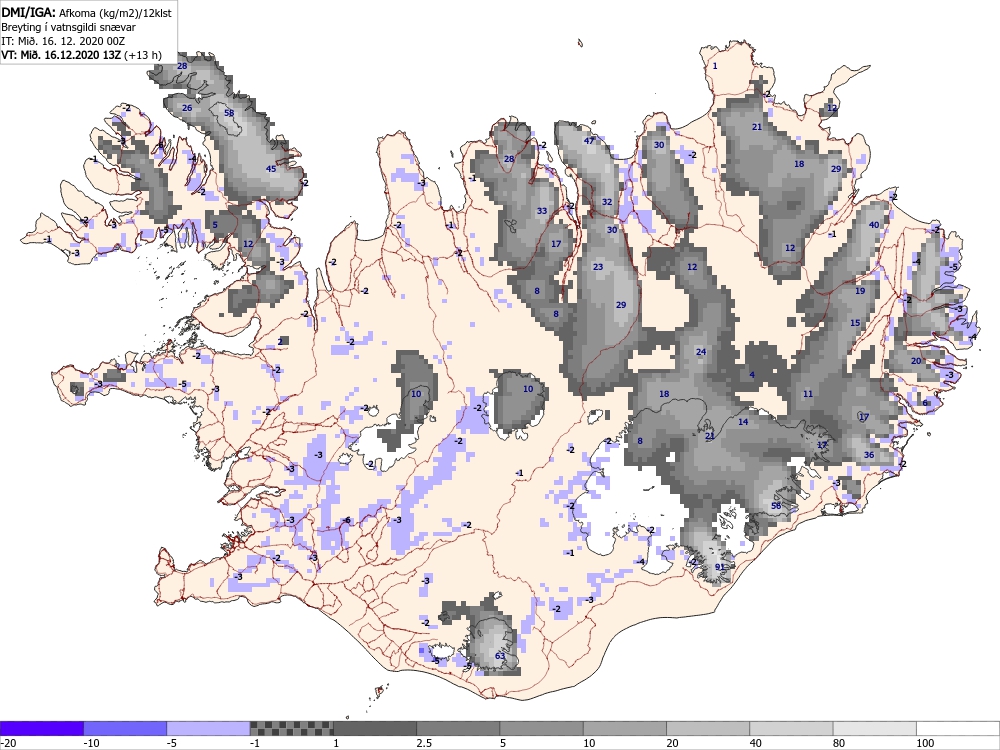Click the darkest gray 1 to 2.5 legend swatch
1000x750 pixels.
click(x=375, y=728)
